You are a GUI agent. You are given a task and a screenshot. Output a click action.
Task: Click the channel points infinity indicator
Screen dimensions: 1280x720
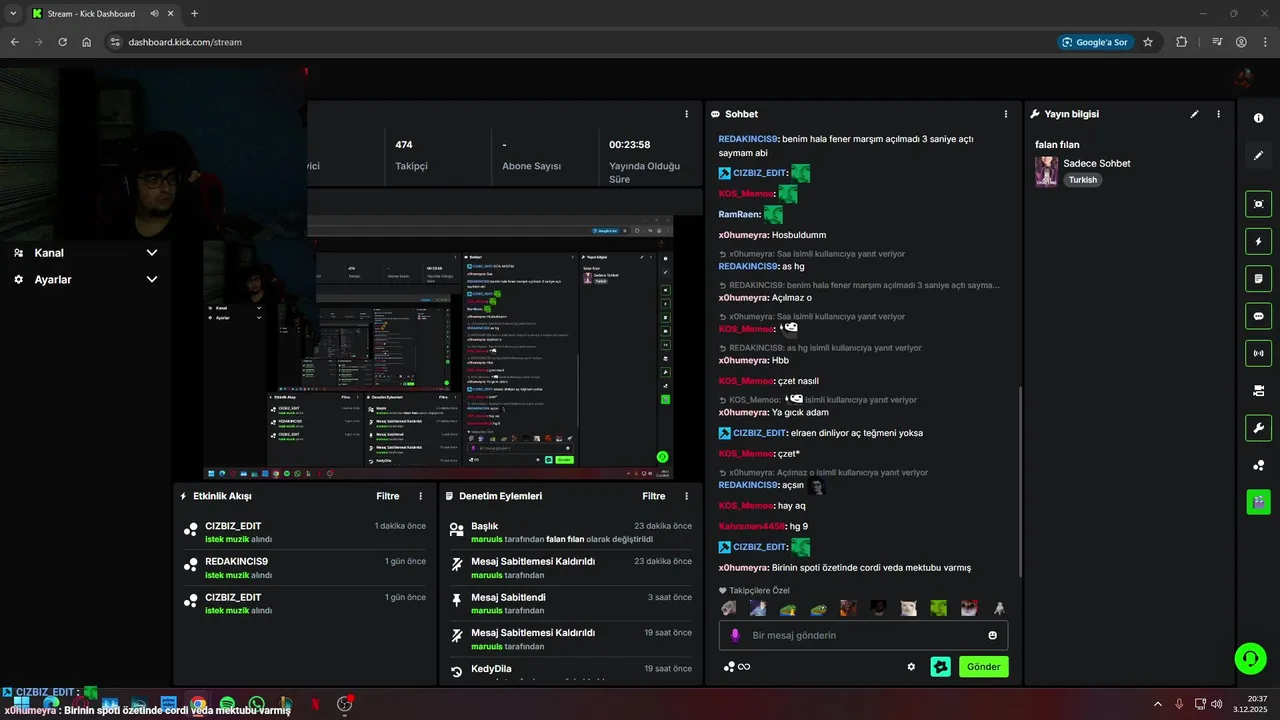[x=737, y=667]
